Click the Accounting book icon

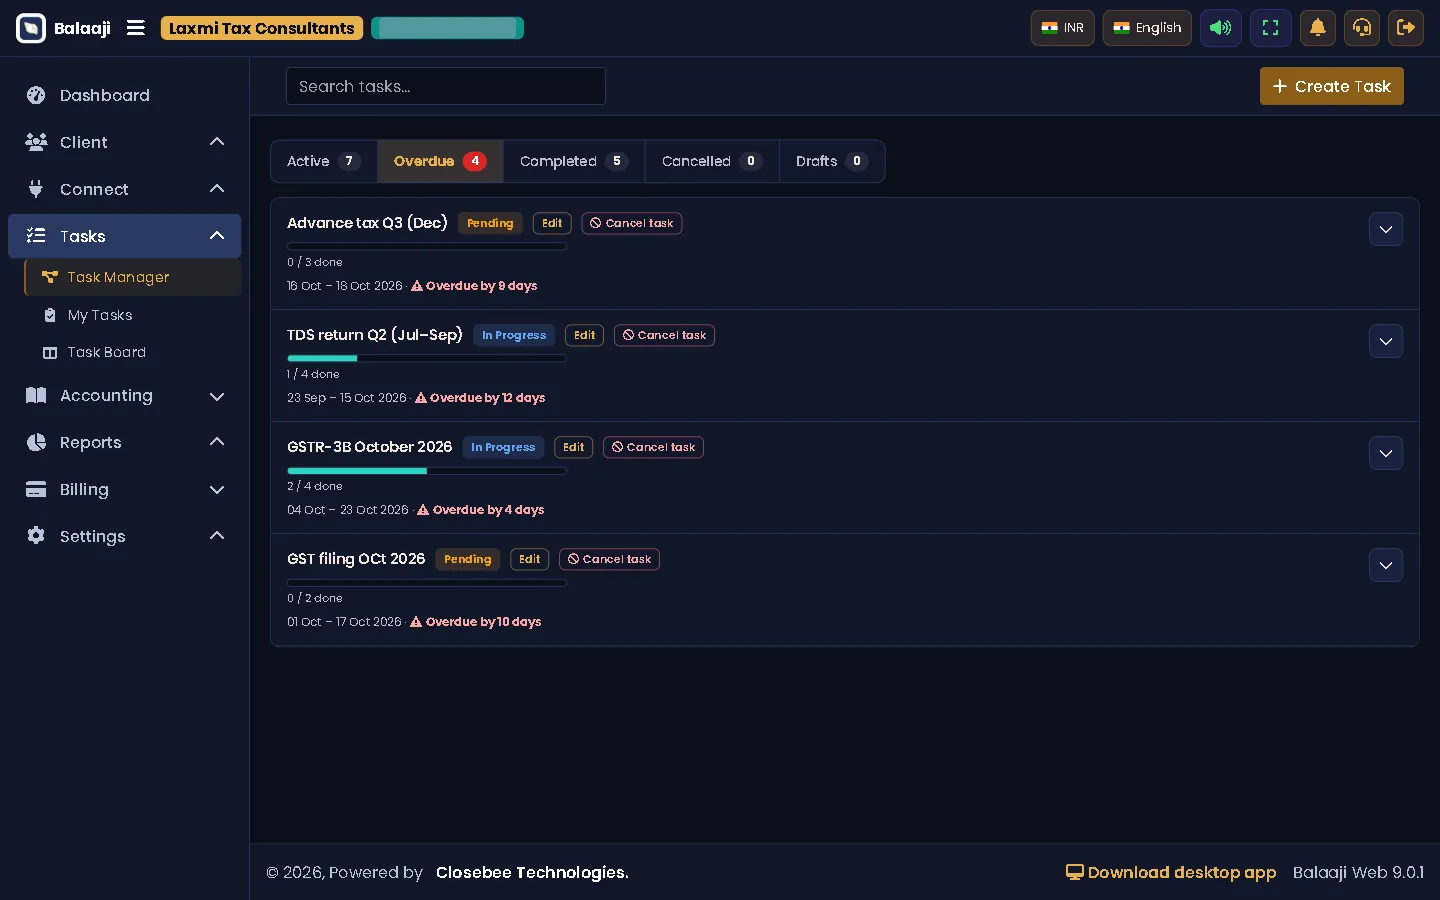tap(36, 395)
